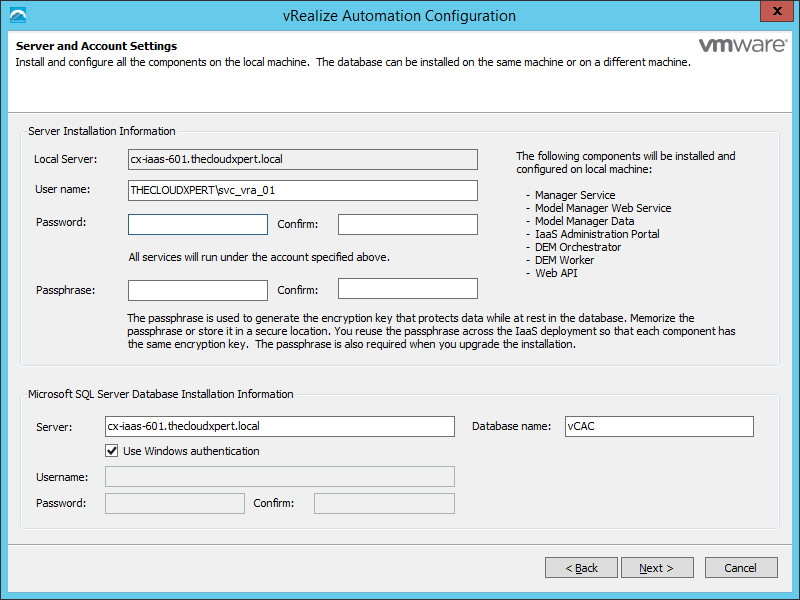Click the vRealize Automation Configuration title bar
Viewport: 800px width, 600px height.
coord(400,15)
